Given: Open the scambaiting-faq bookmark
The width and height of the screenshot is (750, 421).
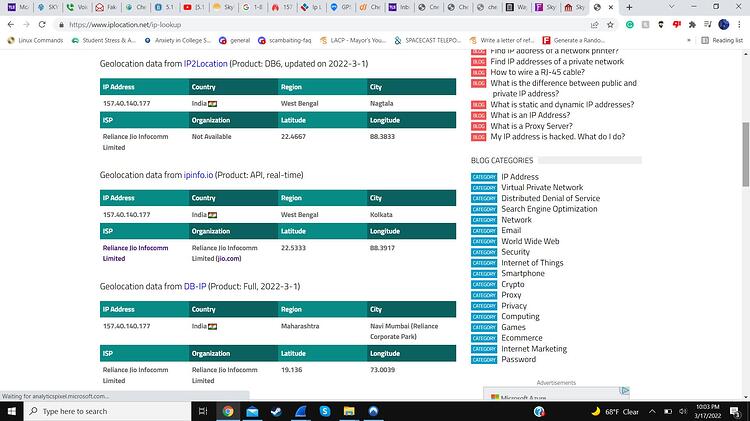Looking at the screenshot, I should point(284,40).
